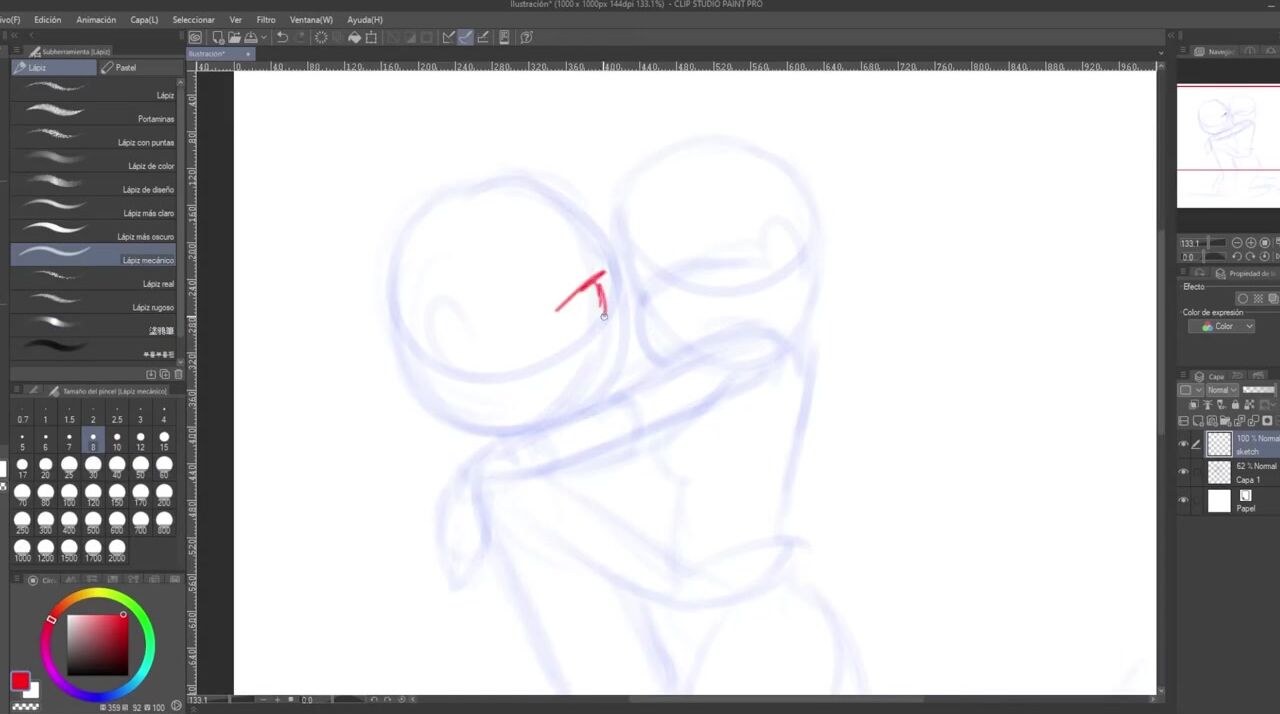
Task: Click the Clear selection sunburst icon
Action: (321, 38)
